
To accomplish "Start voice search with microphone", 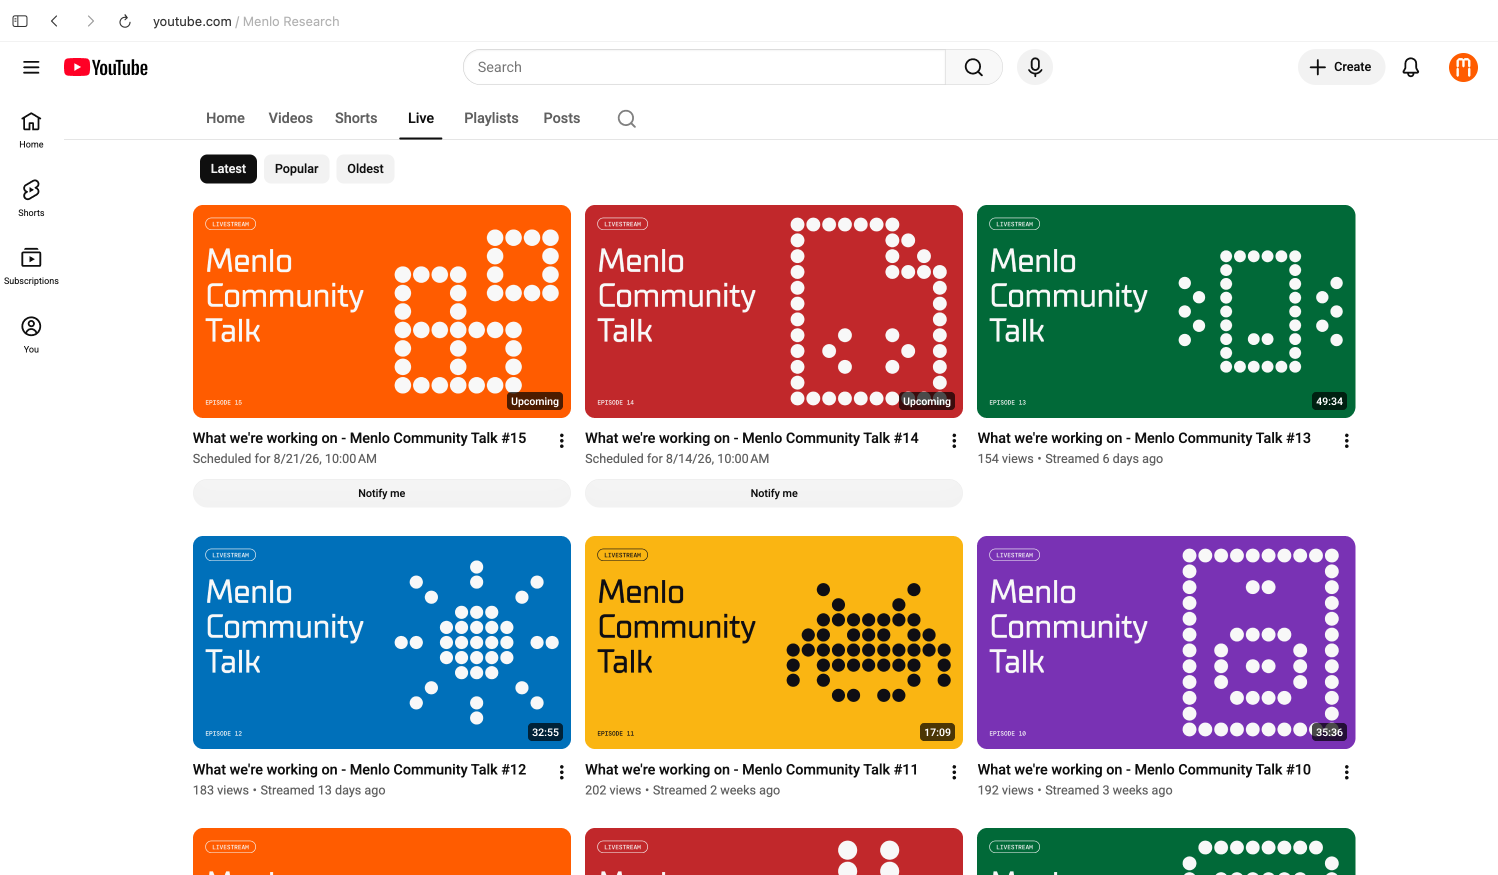I will pos(1035,67).
